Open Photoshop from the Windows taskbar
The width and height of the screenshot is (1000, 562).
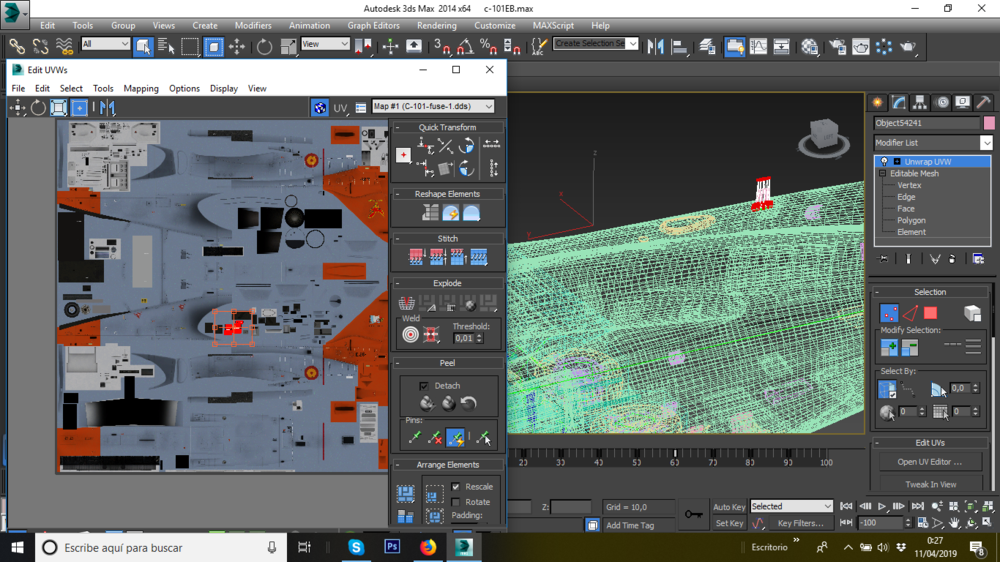pyautogui.click(x=392, y=547)
